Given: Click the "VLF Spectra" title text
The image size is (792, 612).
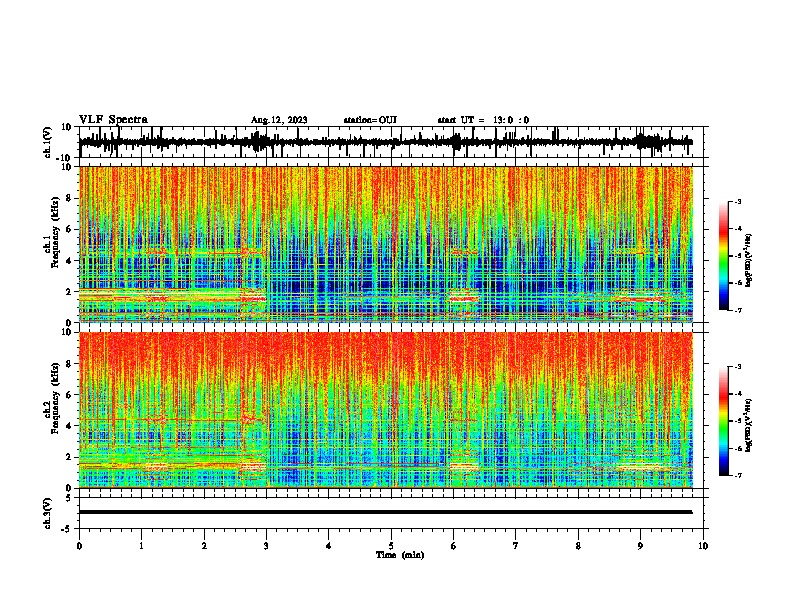Looking at the screenshot, I should tap(113, 120).
